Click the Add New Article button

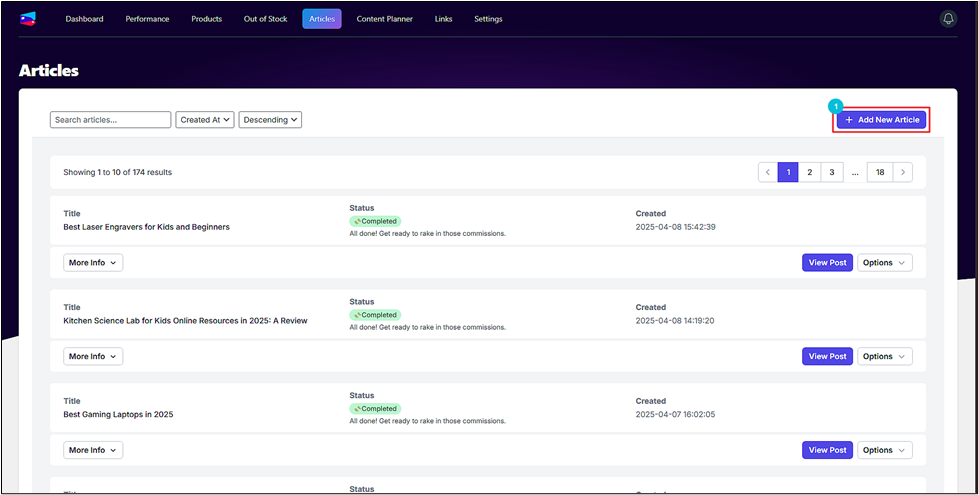coord(882,120)
